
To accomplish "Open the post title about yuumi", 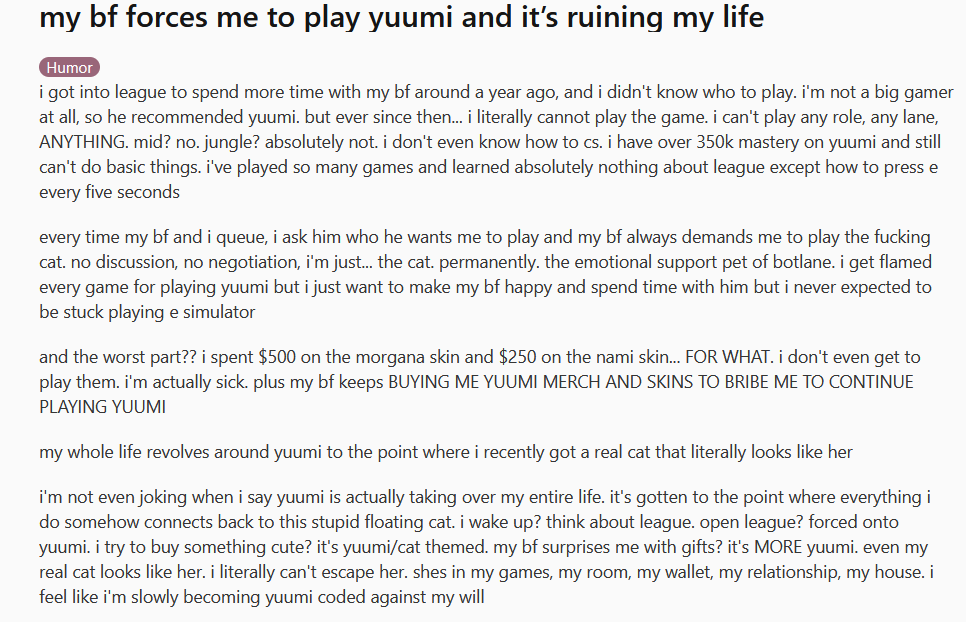I will coord(401,17).
